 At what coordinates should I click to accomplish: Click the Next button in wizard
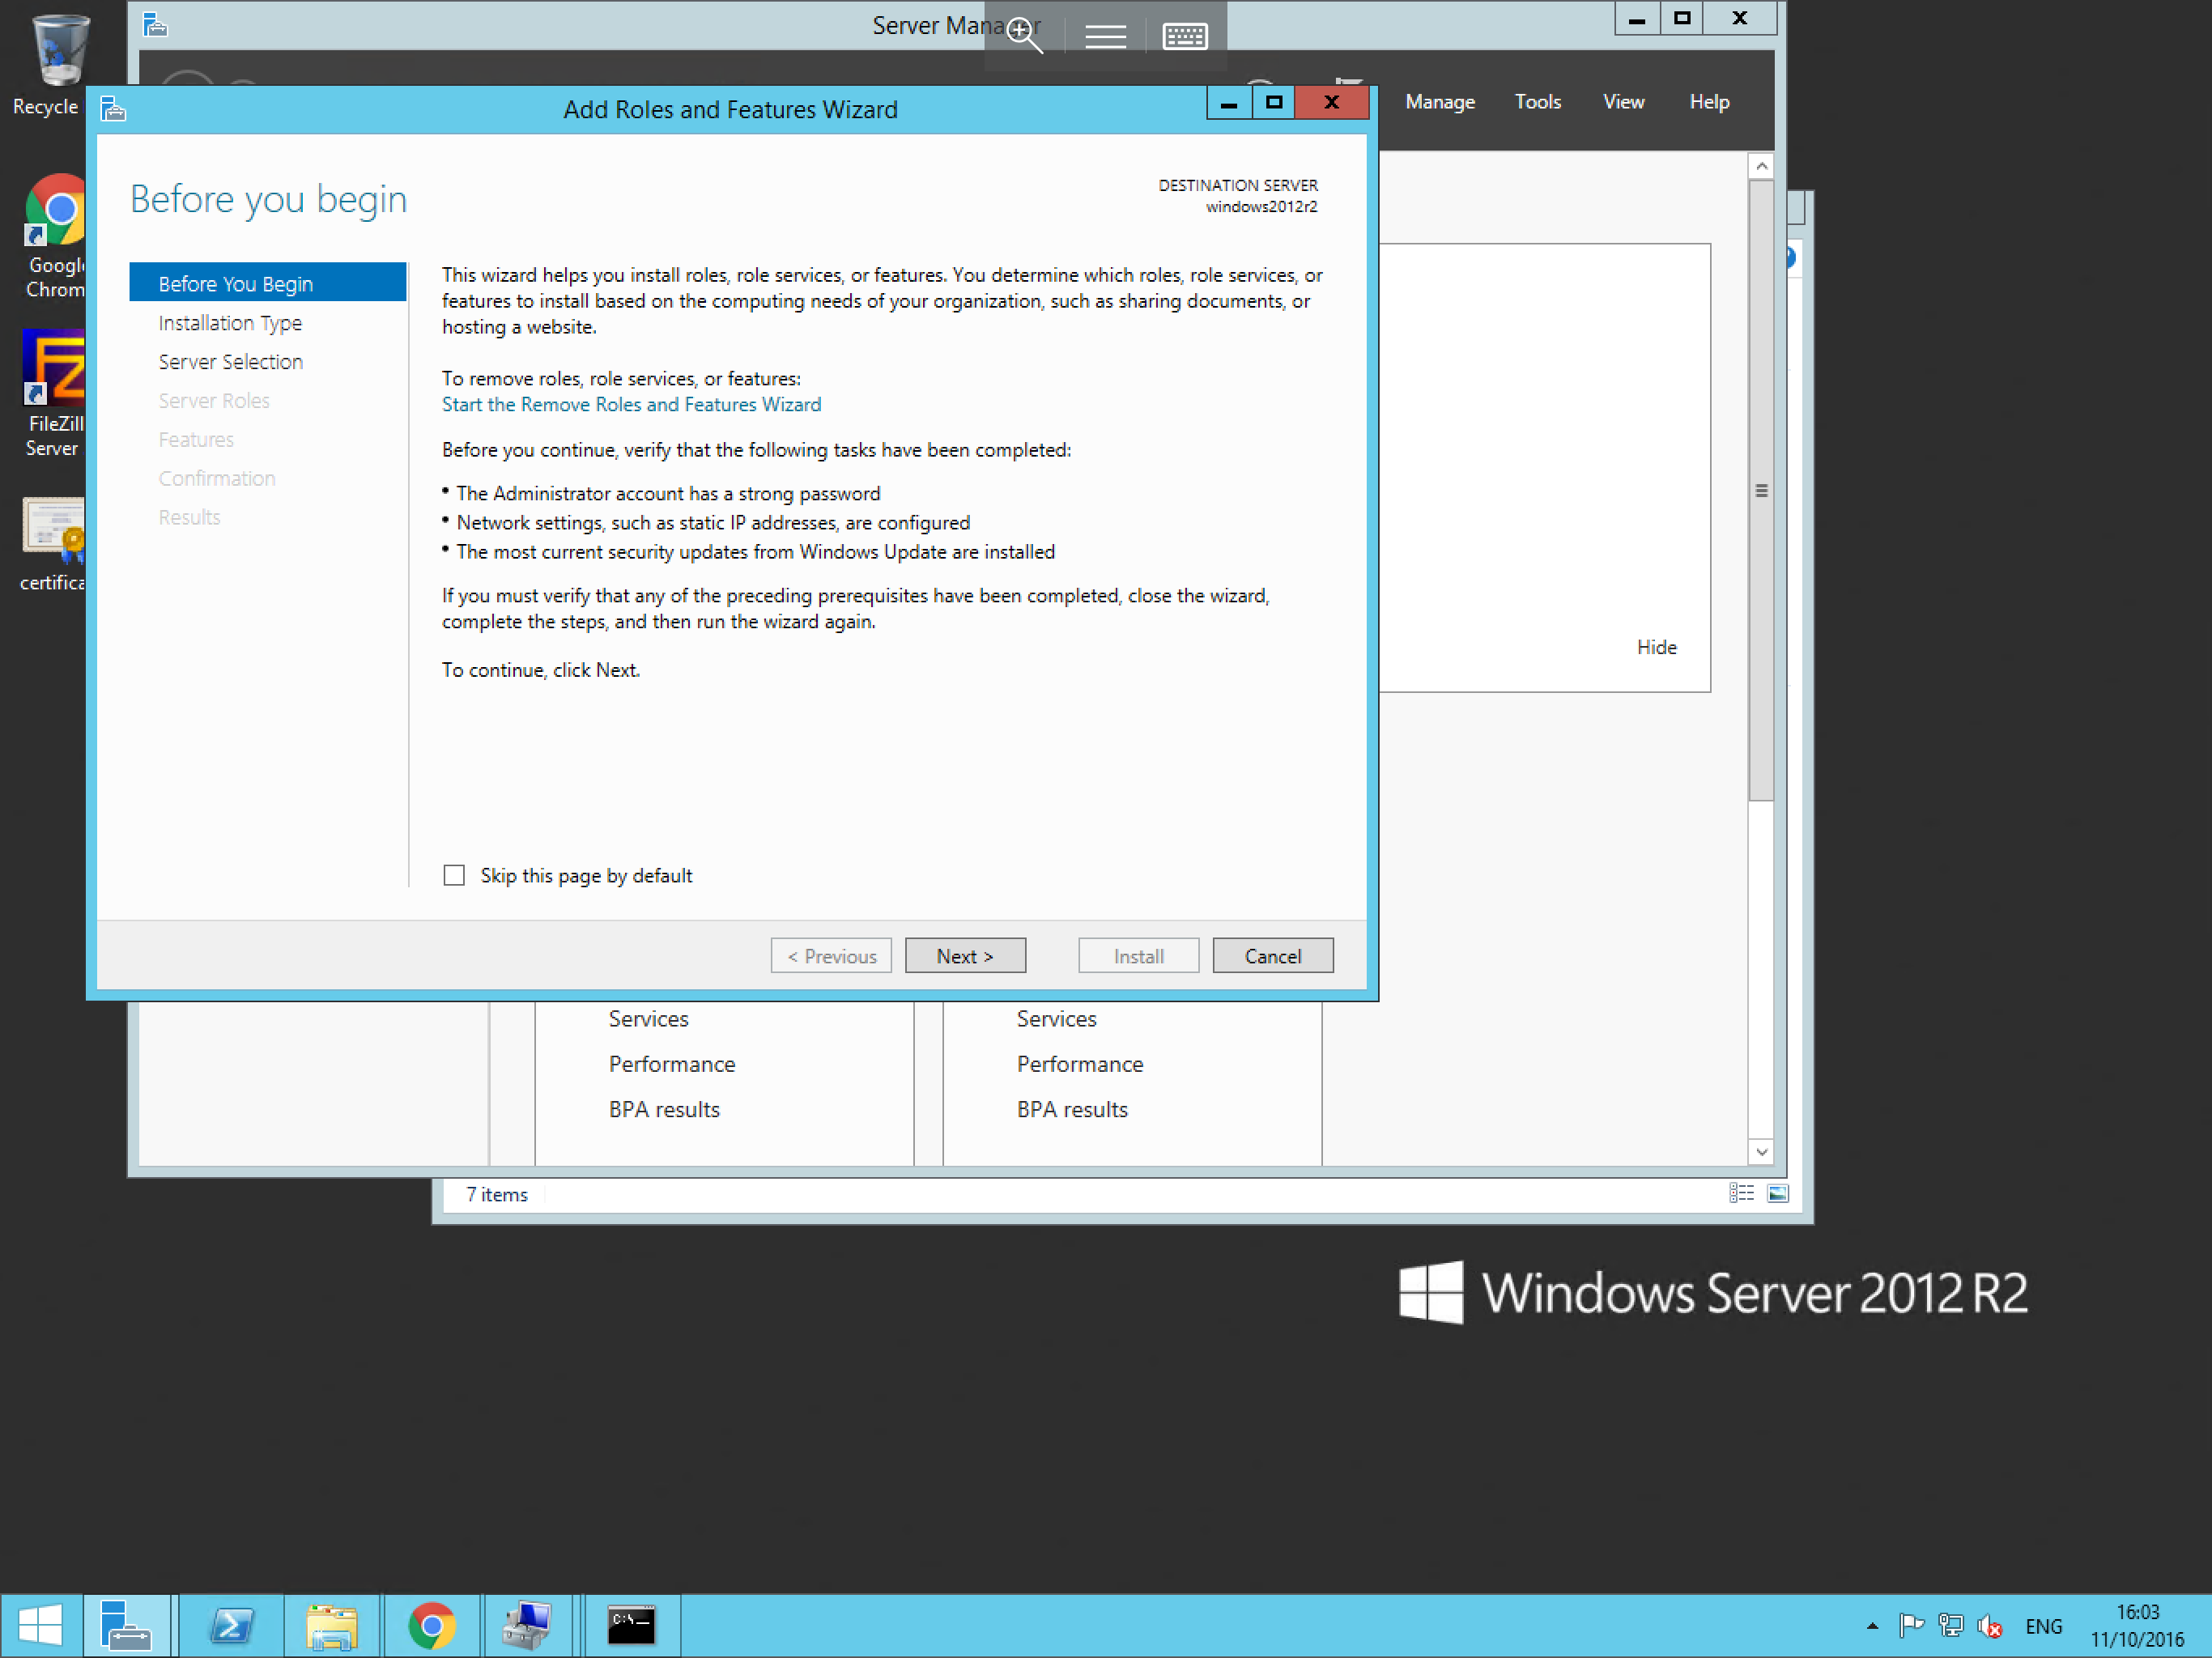pyautogui.click(x=965, y=955)
